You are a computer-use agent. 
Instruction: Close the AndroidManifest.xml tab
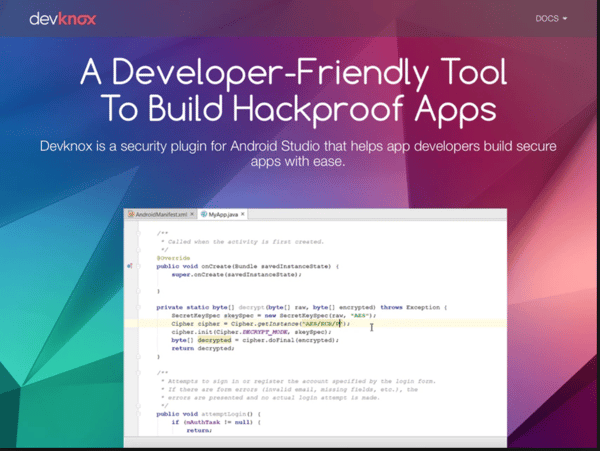pyautogui.click(x=191, y=214)
